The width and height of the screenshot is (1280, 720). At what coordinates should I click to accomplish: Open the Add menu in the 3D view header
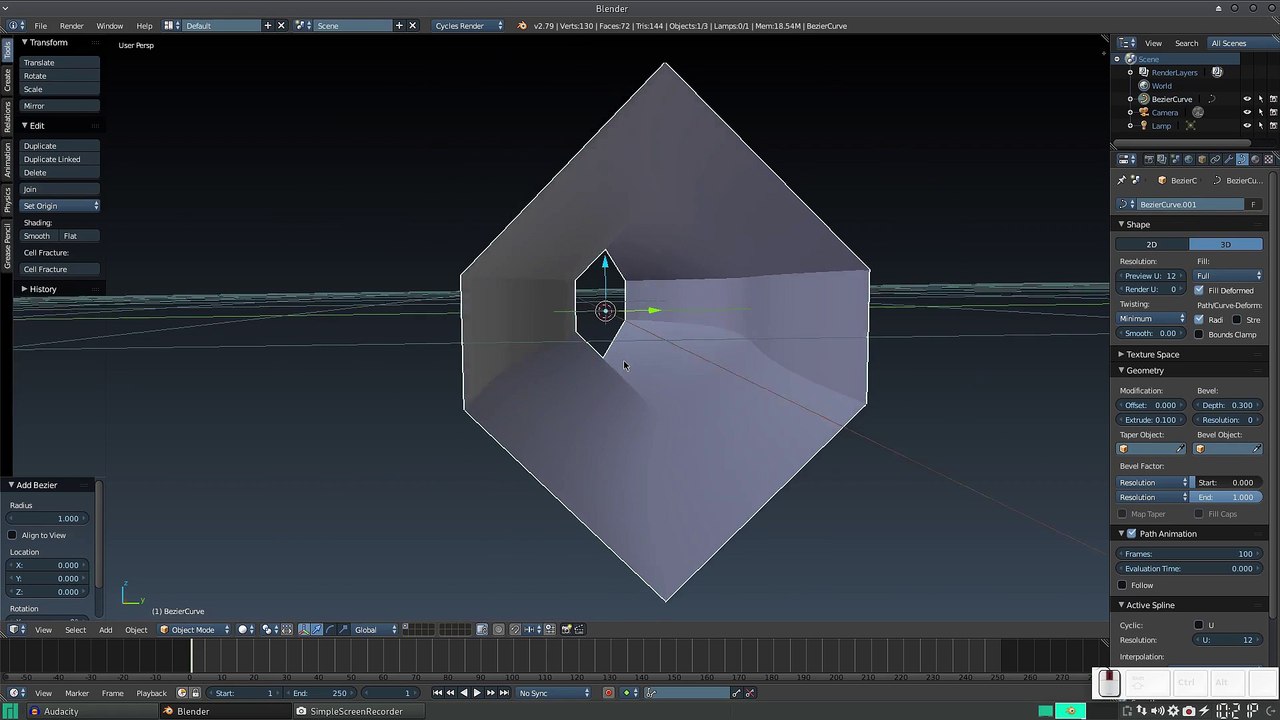[105, 630]
